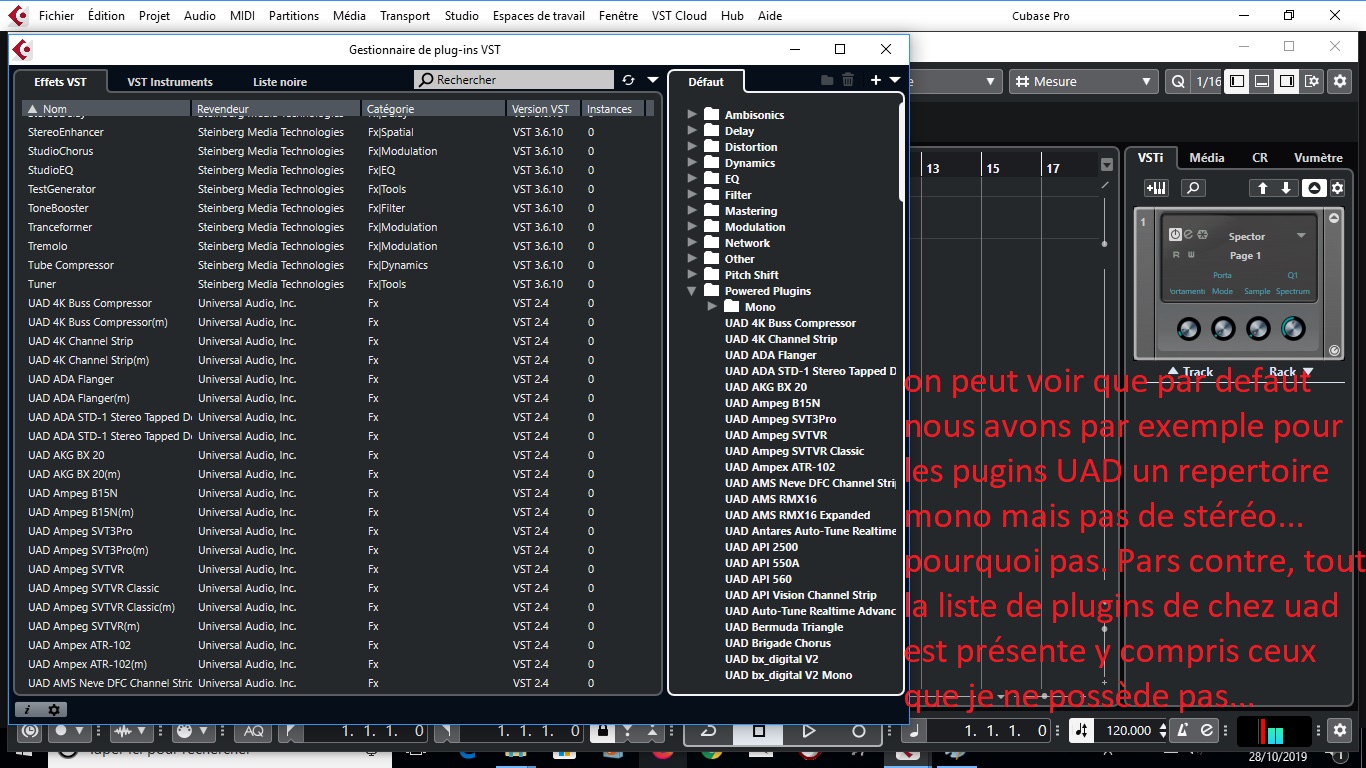This screenshot has height=768, width=1366.
Task: Collapse the Powered Plugins folder
Action: (692, 290)
